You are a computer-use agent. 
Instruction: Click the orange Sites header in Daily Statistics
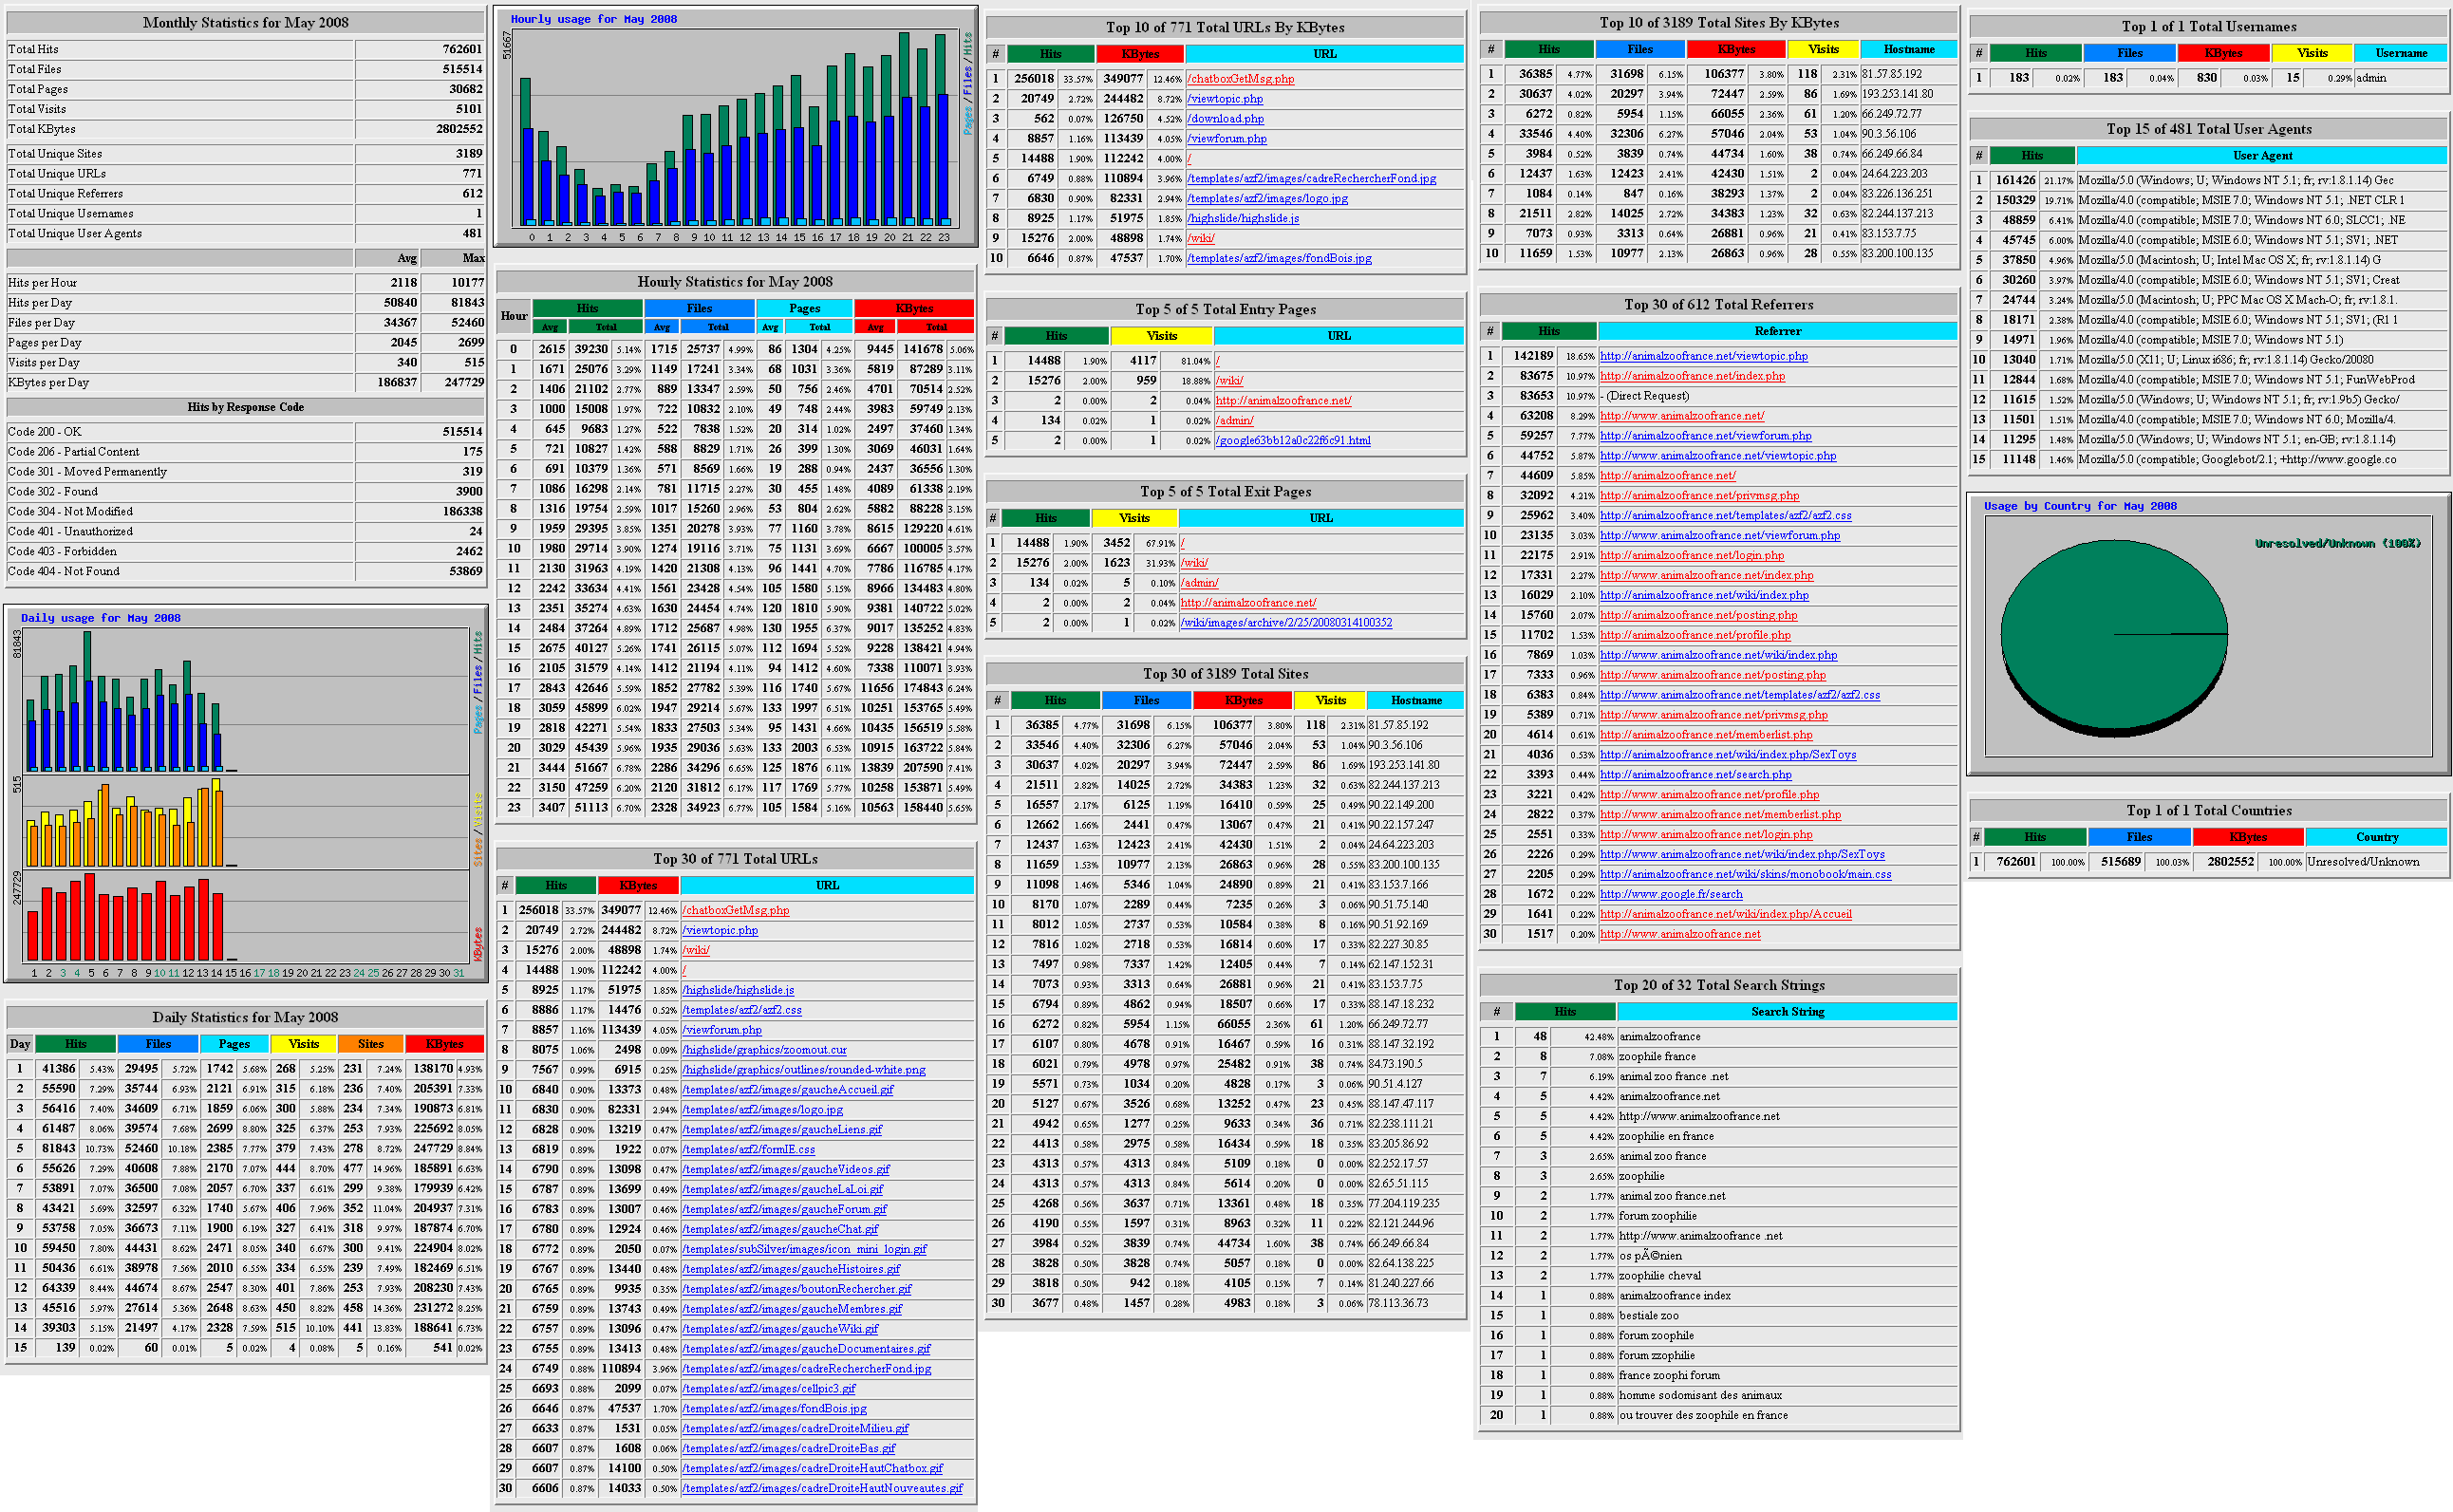[x=370, y=1044]
